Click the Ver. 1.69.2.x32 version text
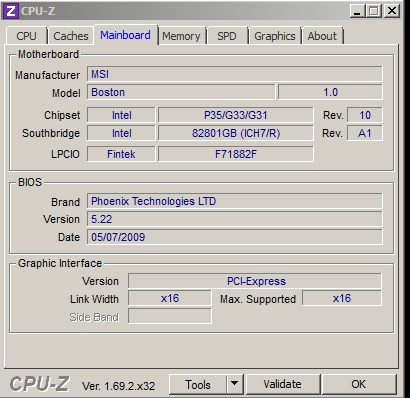 click(x=119, y=386)
